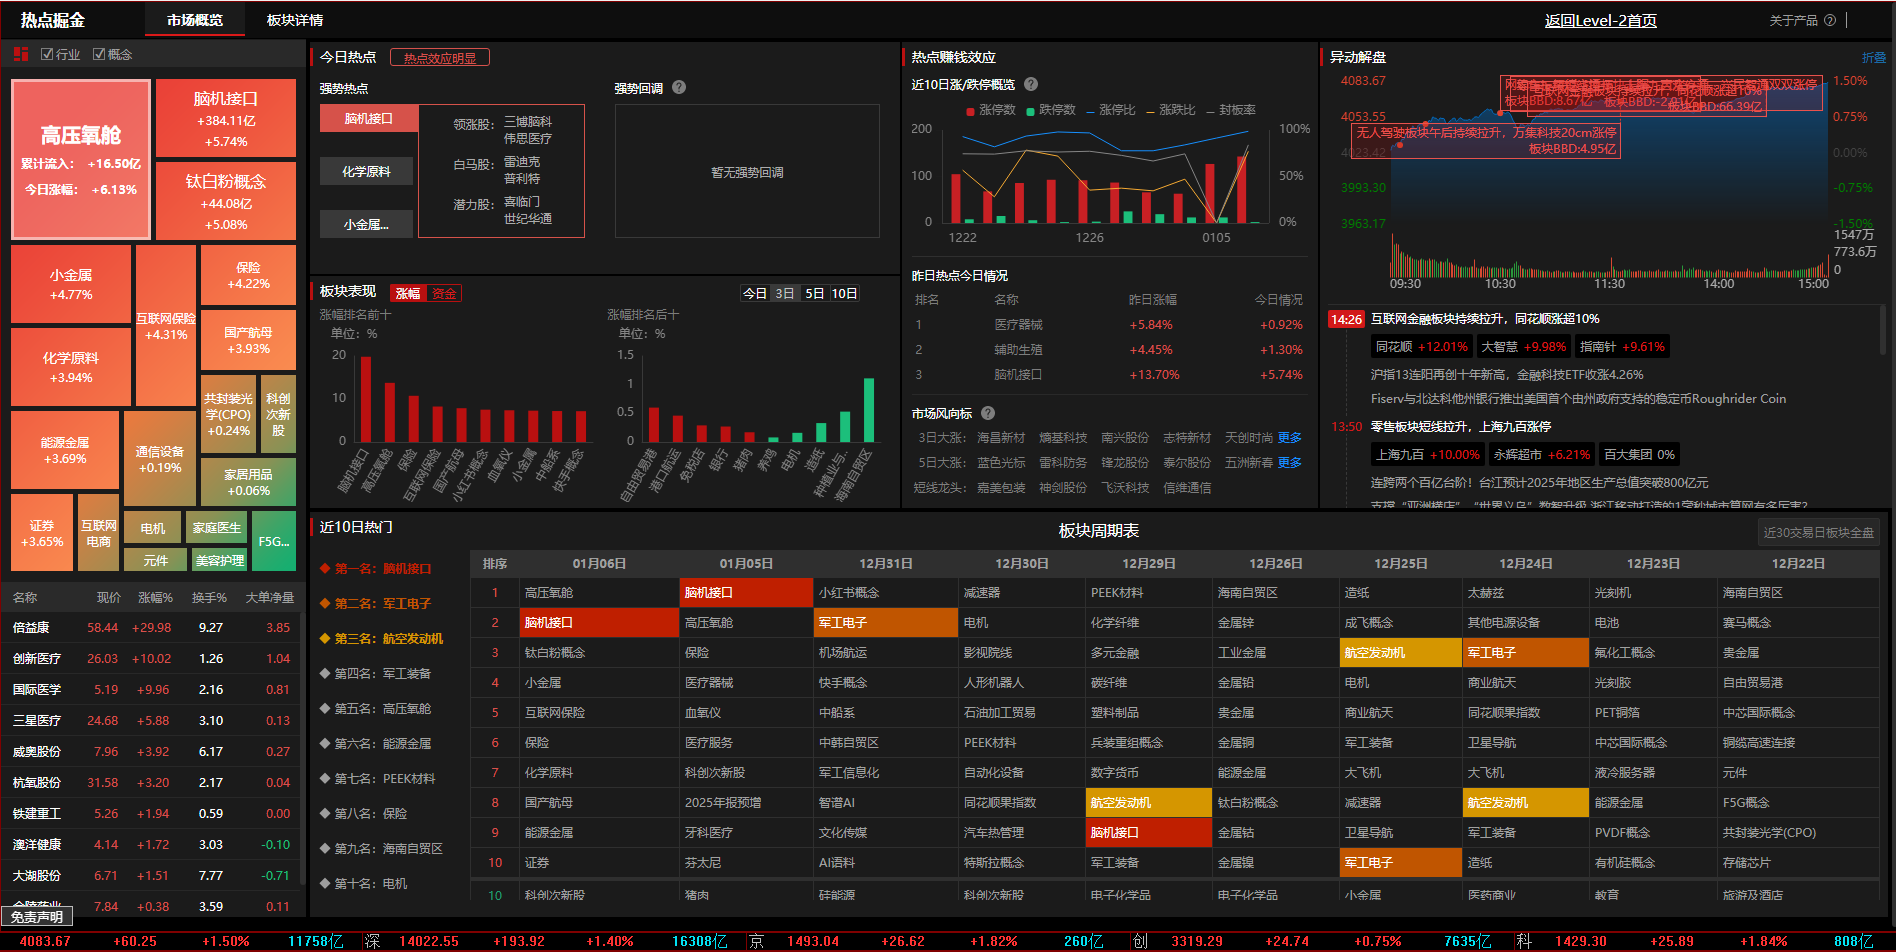The width and height of the screenshot is (1896, 952).
Task: Click help icon beside 强势回调
Action: [x=679, y=87]
